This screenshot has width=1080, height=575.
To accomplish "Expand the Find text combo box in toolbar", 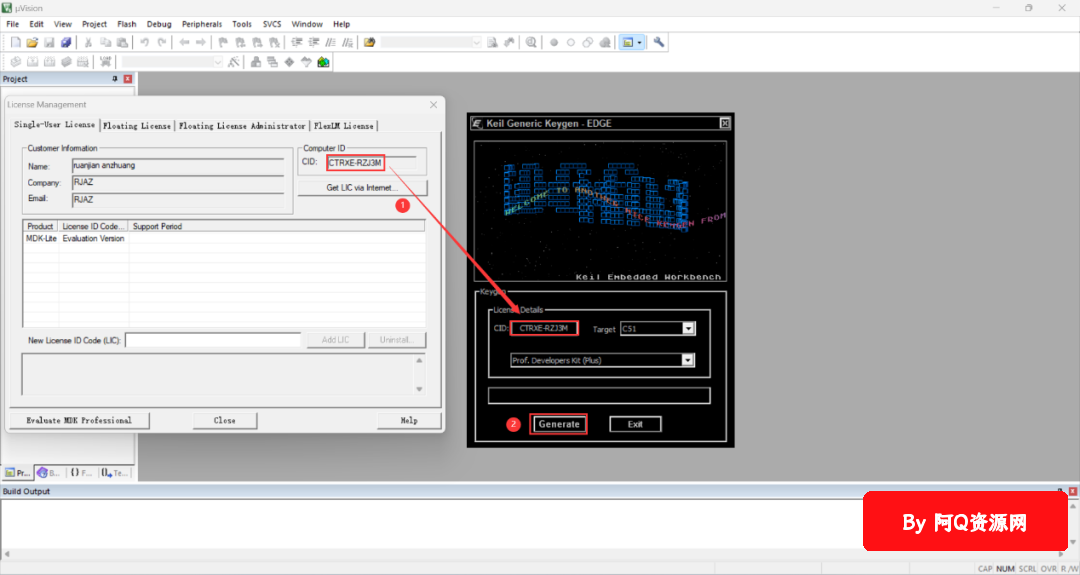I will 476,43.
